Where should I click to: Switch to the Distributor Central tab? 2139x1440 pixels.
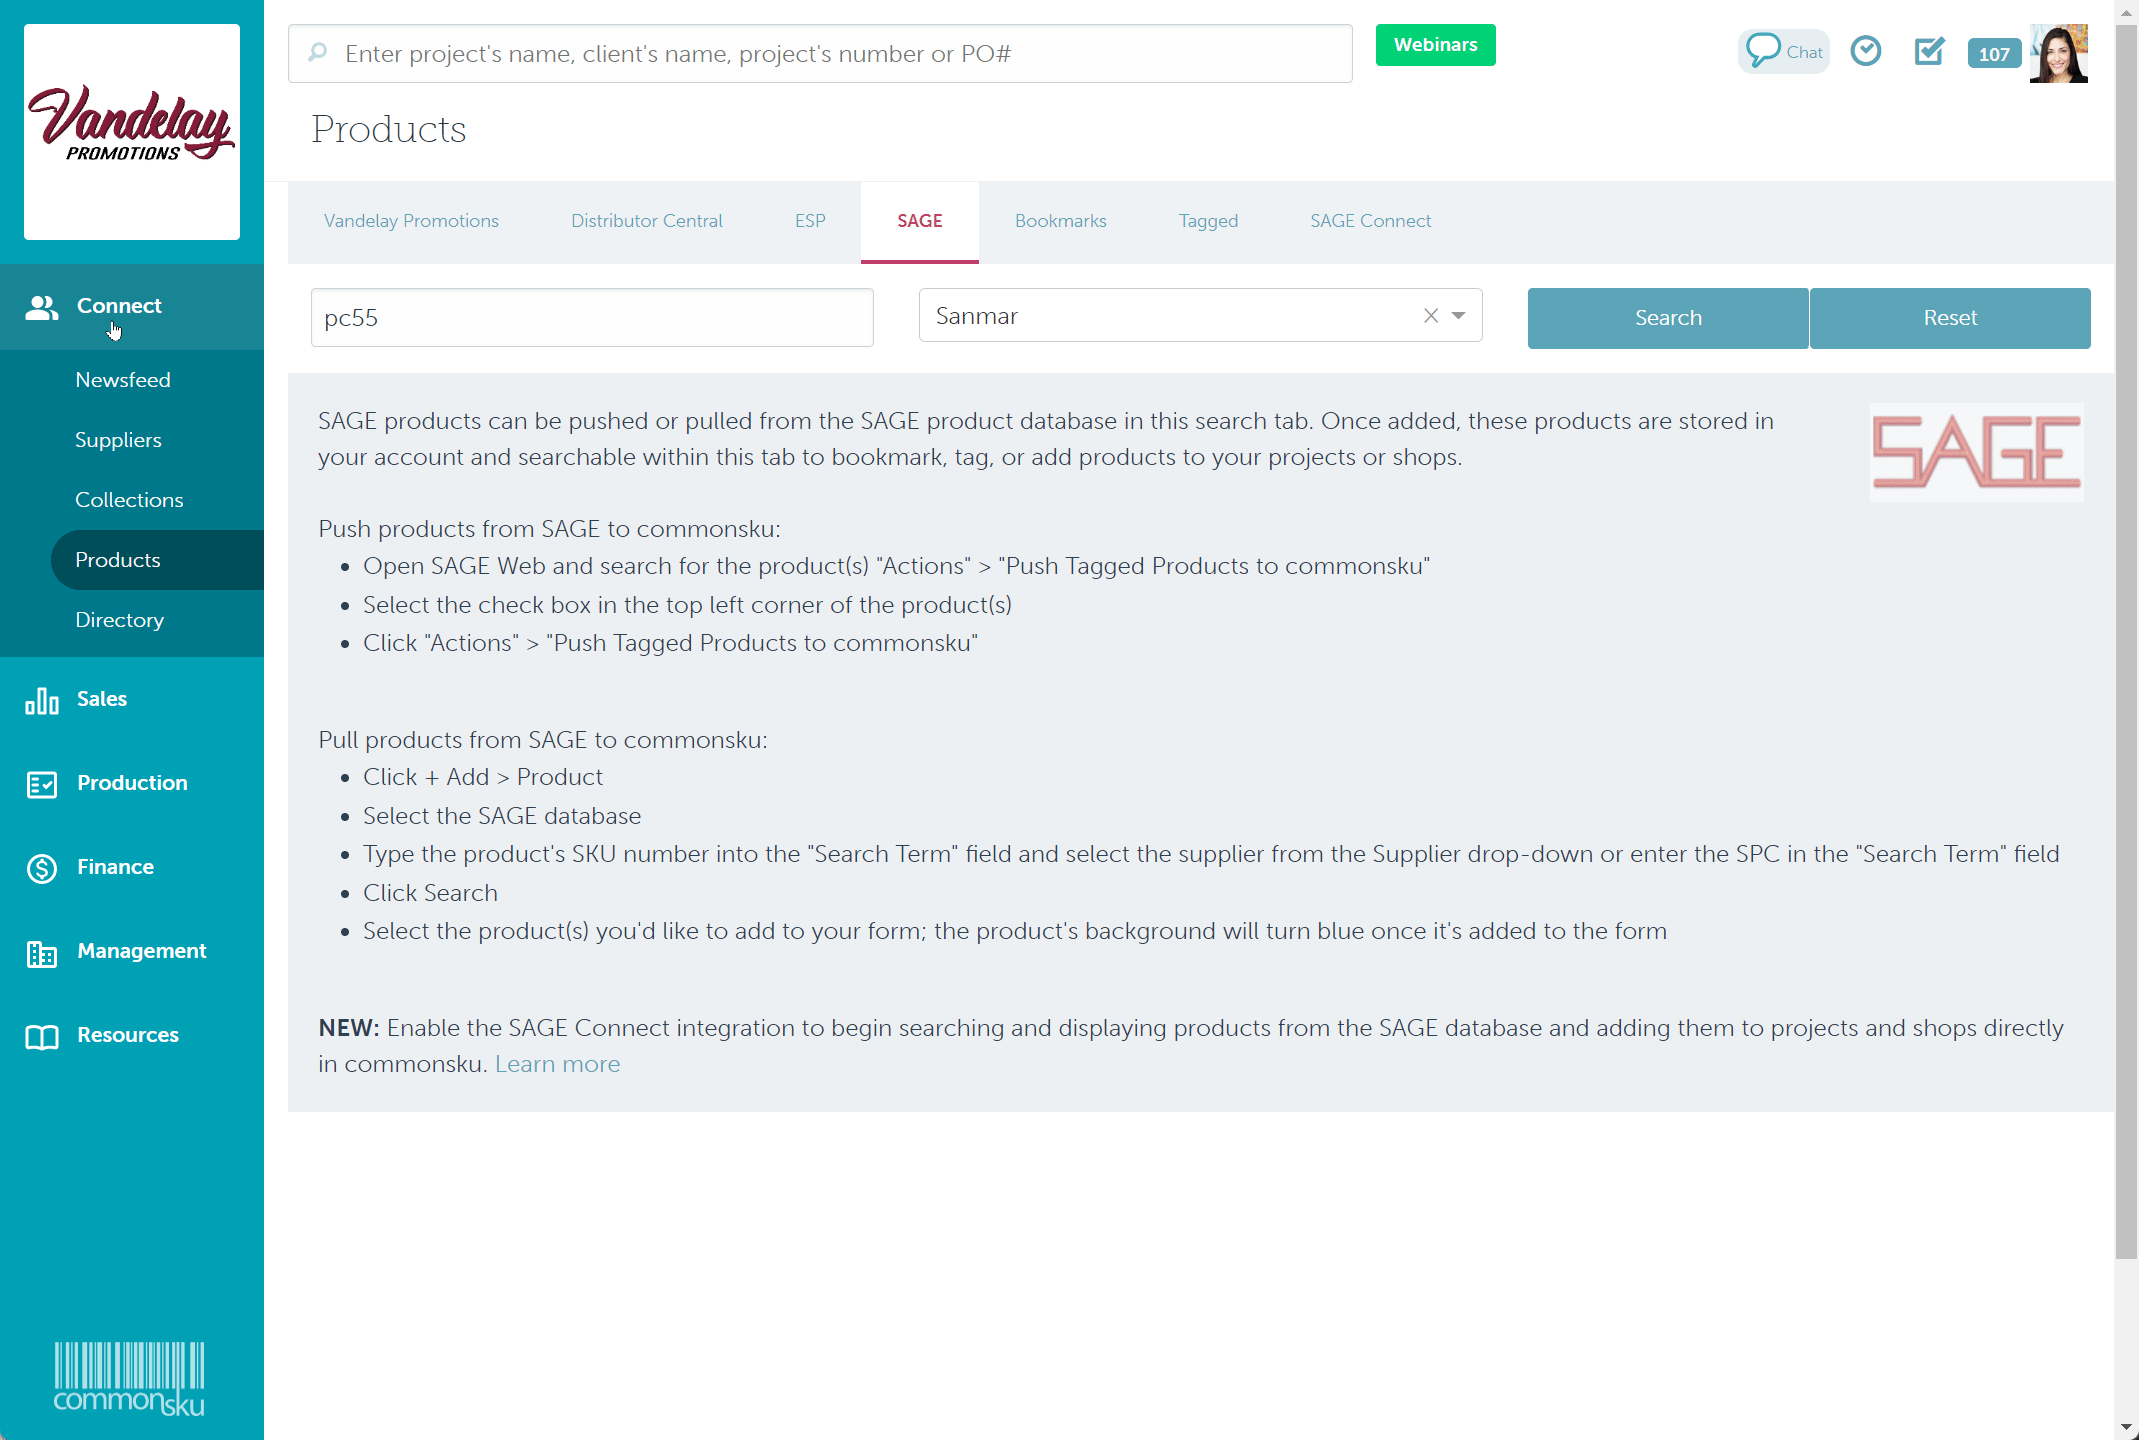[x=647, y=221]
